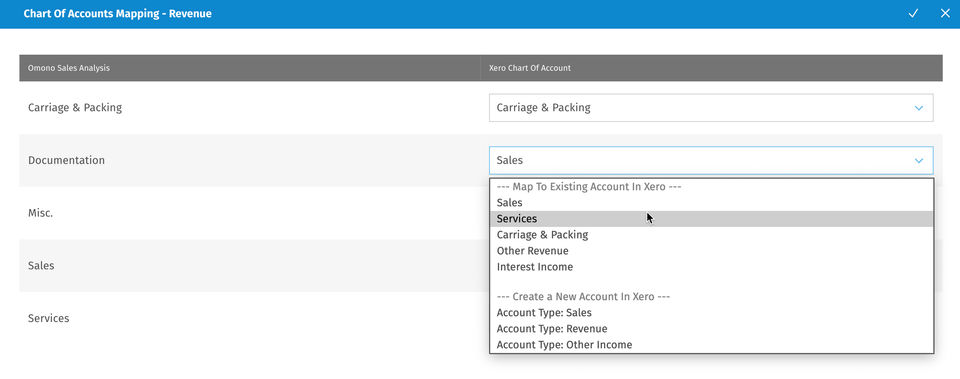
Task: Select Sales from existing Xero accounts
Action: [711, 203]
